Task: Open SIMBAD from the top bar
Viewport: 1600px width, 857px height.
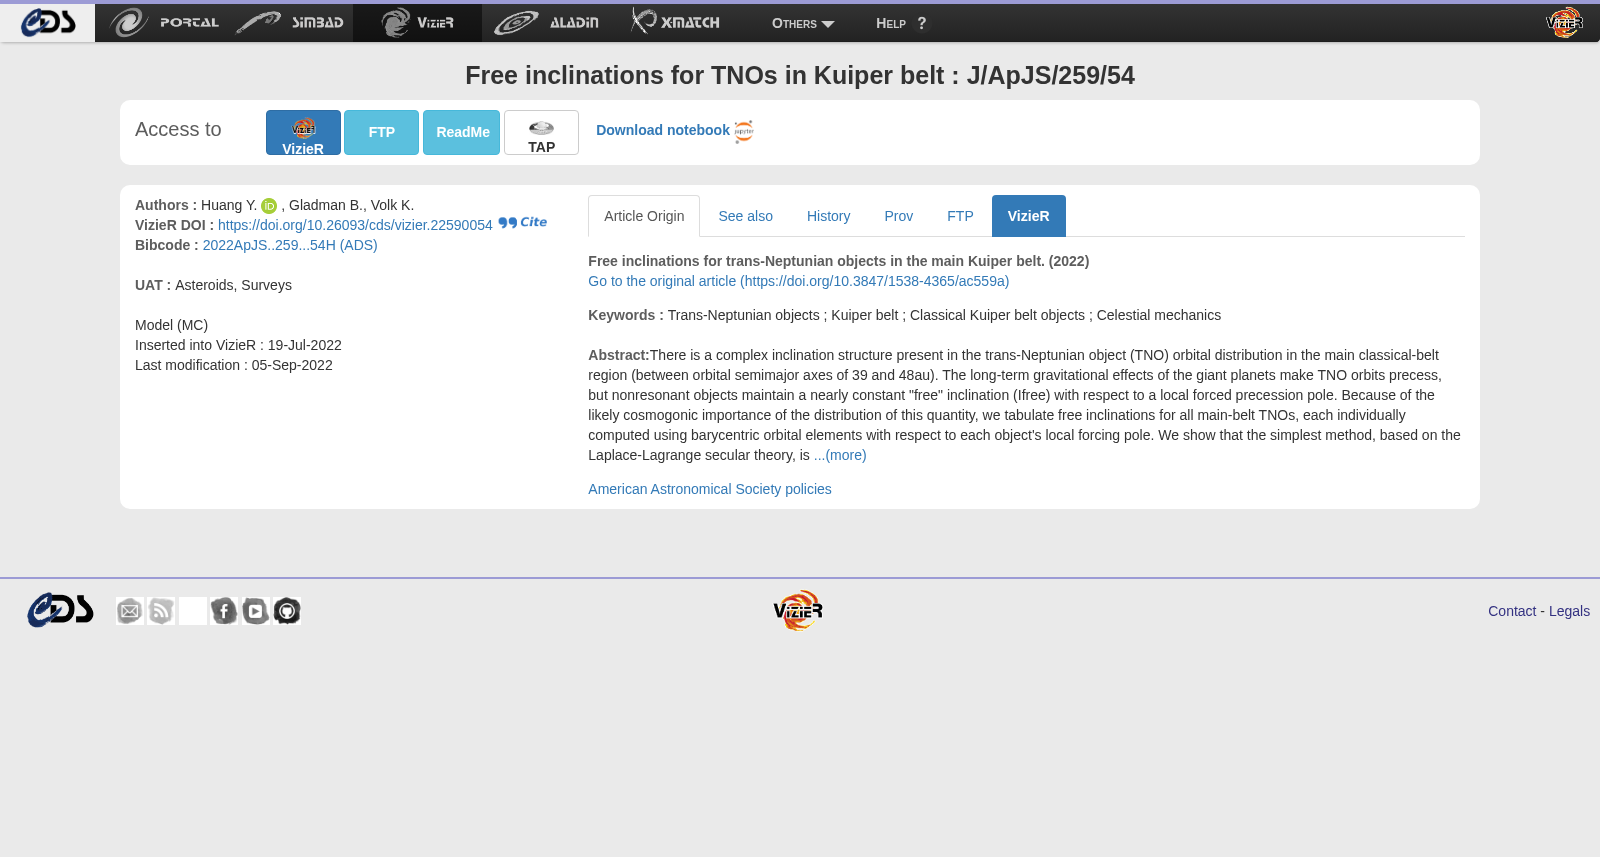Action: [x=290, y=22]
